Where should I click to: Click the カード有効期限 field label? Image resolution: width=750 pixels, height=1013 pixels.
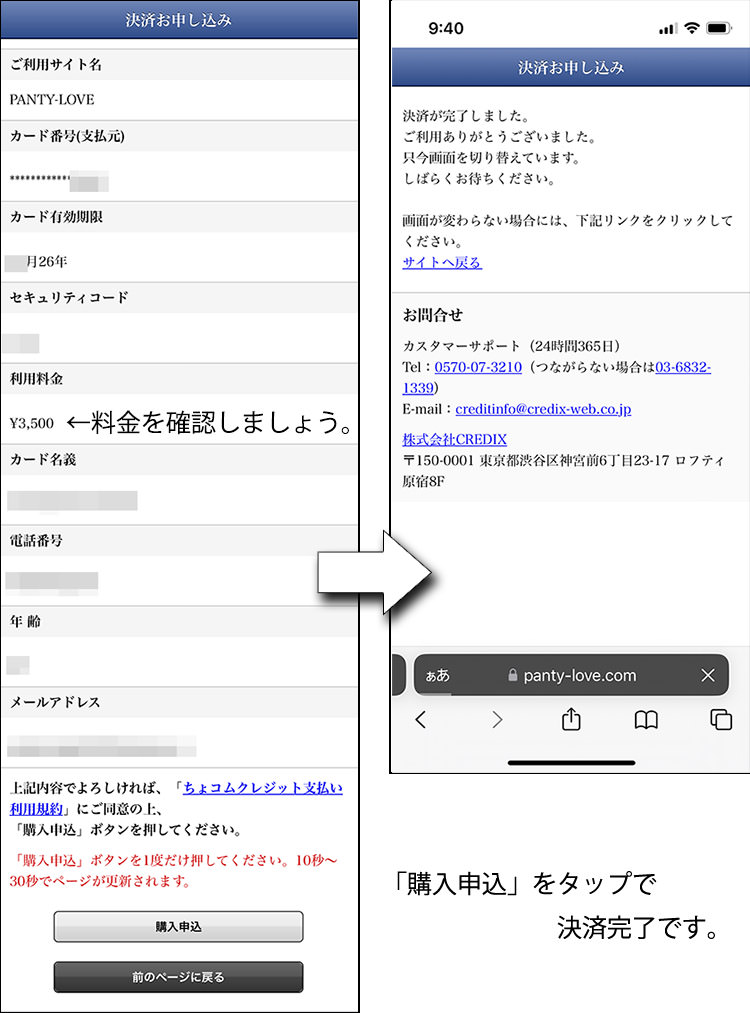(x=56, y=217)
